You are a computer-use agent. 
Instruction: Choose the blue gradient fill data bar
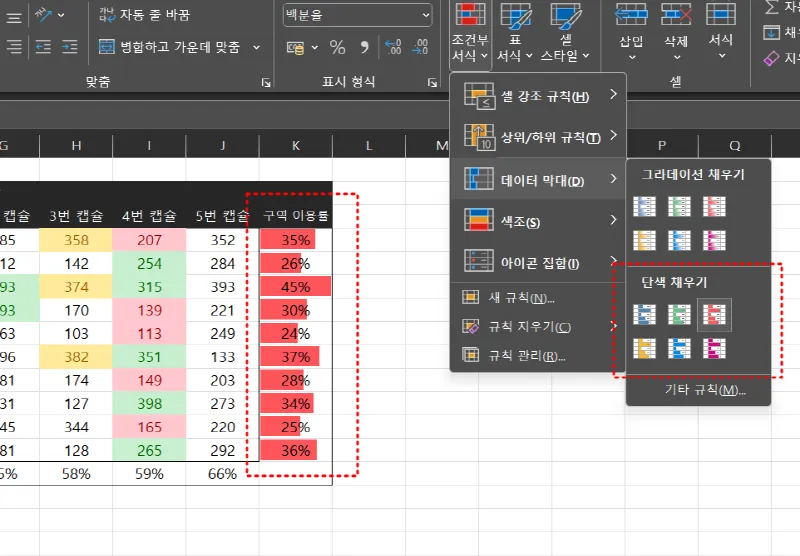tap(644, 207)
